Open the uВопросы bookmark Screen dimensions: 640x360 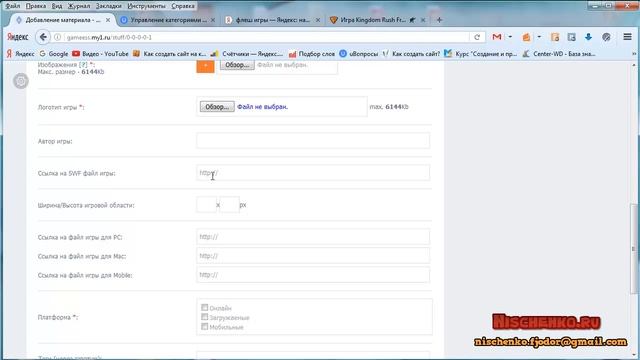(x=359, y=53)
